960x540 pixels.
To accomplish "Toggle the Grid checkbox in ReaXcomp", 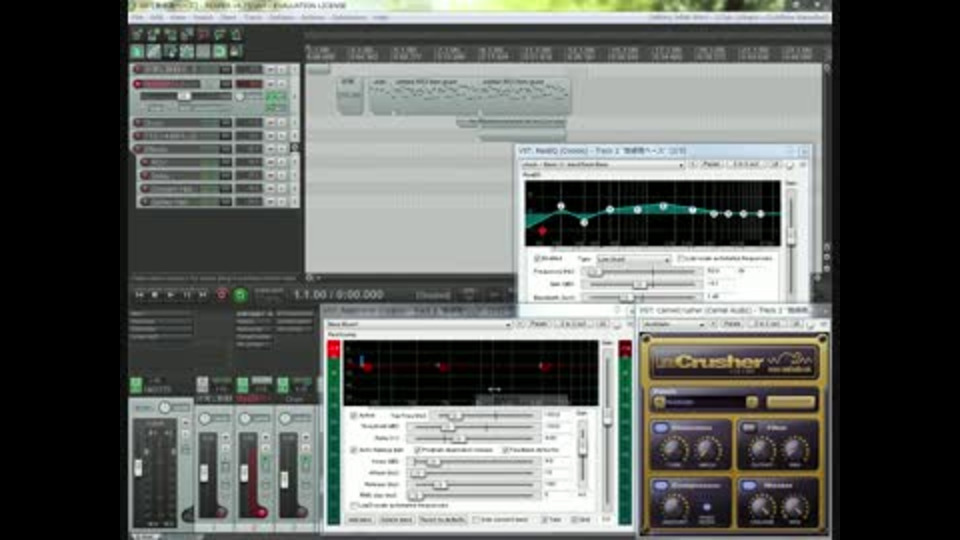I will [574, 520].
